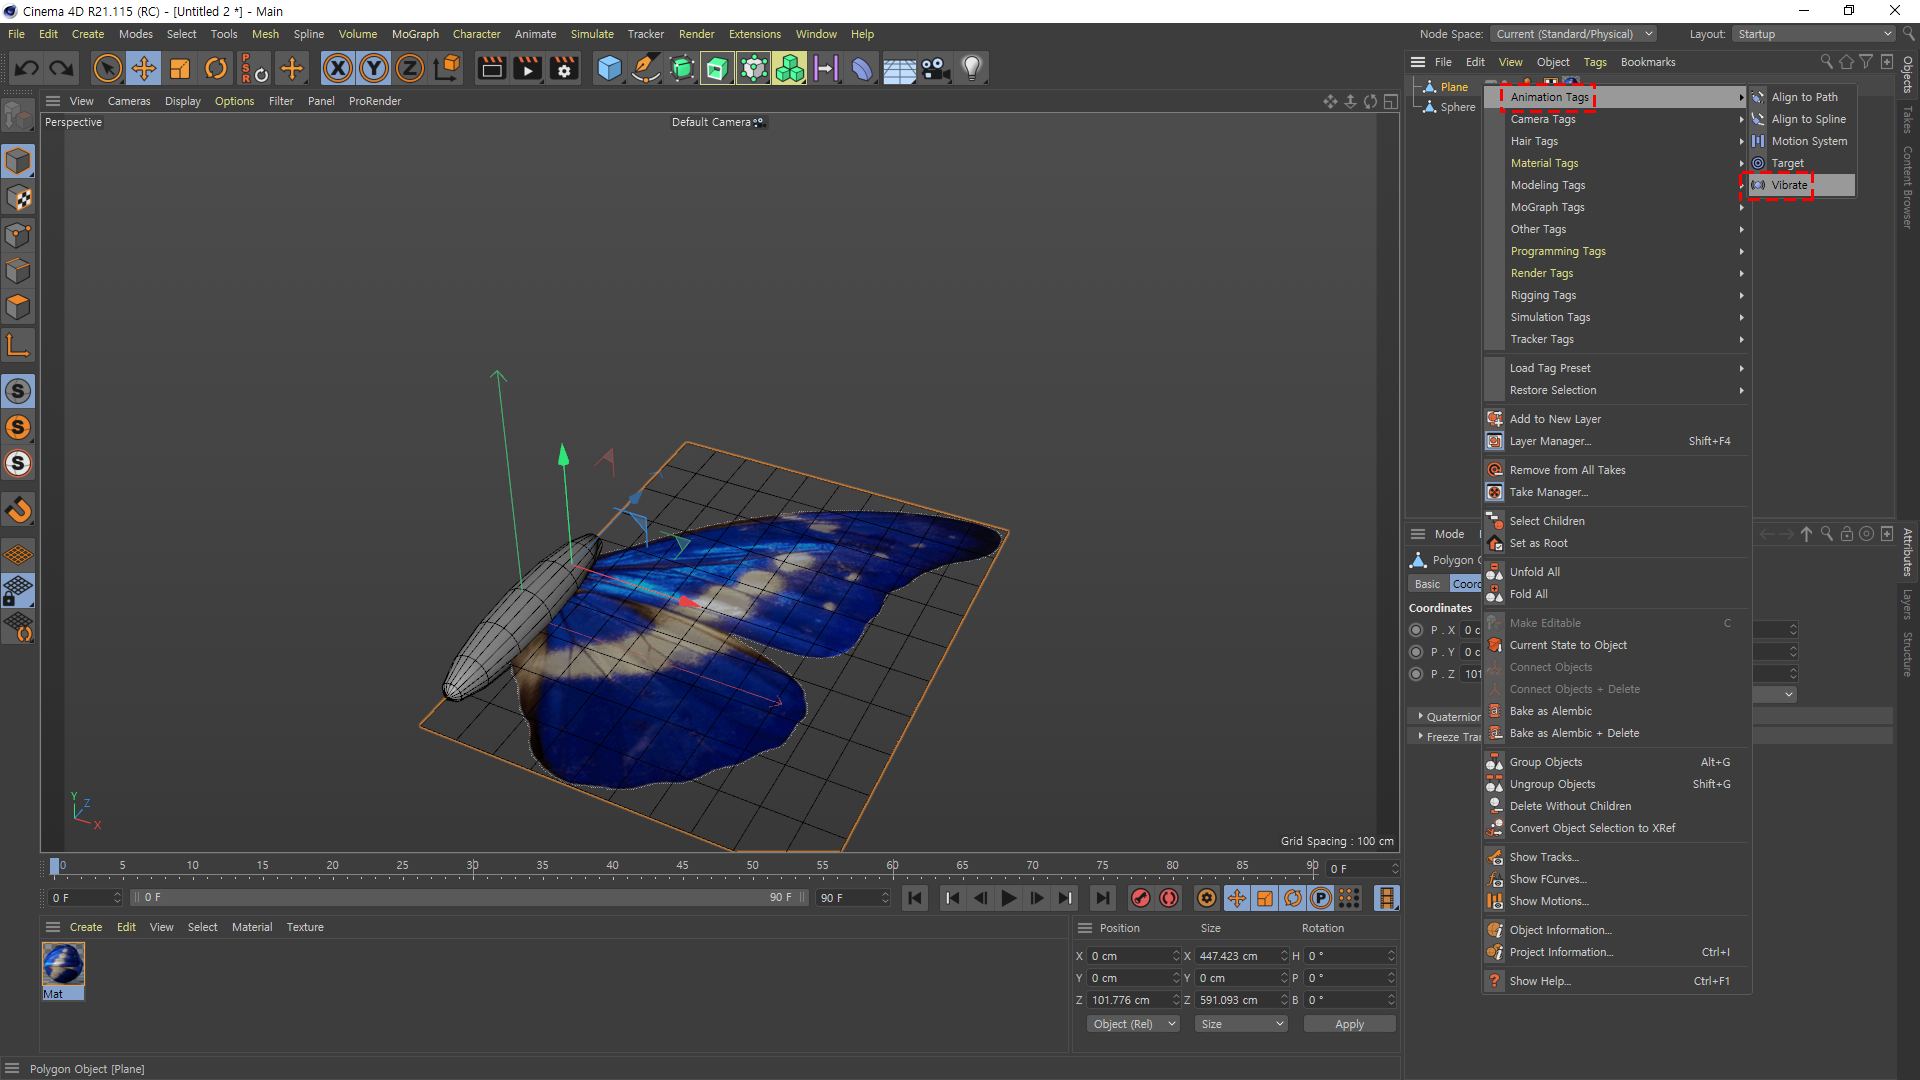The height and width of the screenshot is (1080, 1920).
Task: Click Record Active Objects button
Action: [1140, 898]
